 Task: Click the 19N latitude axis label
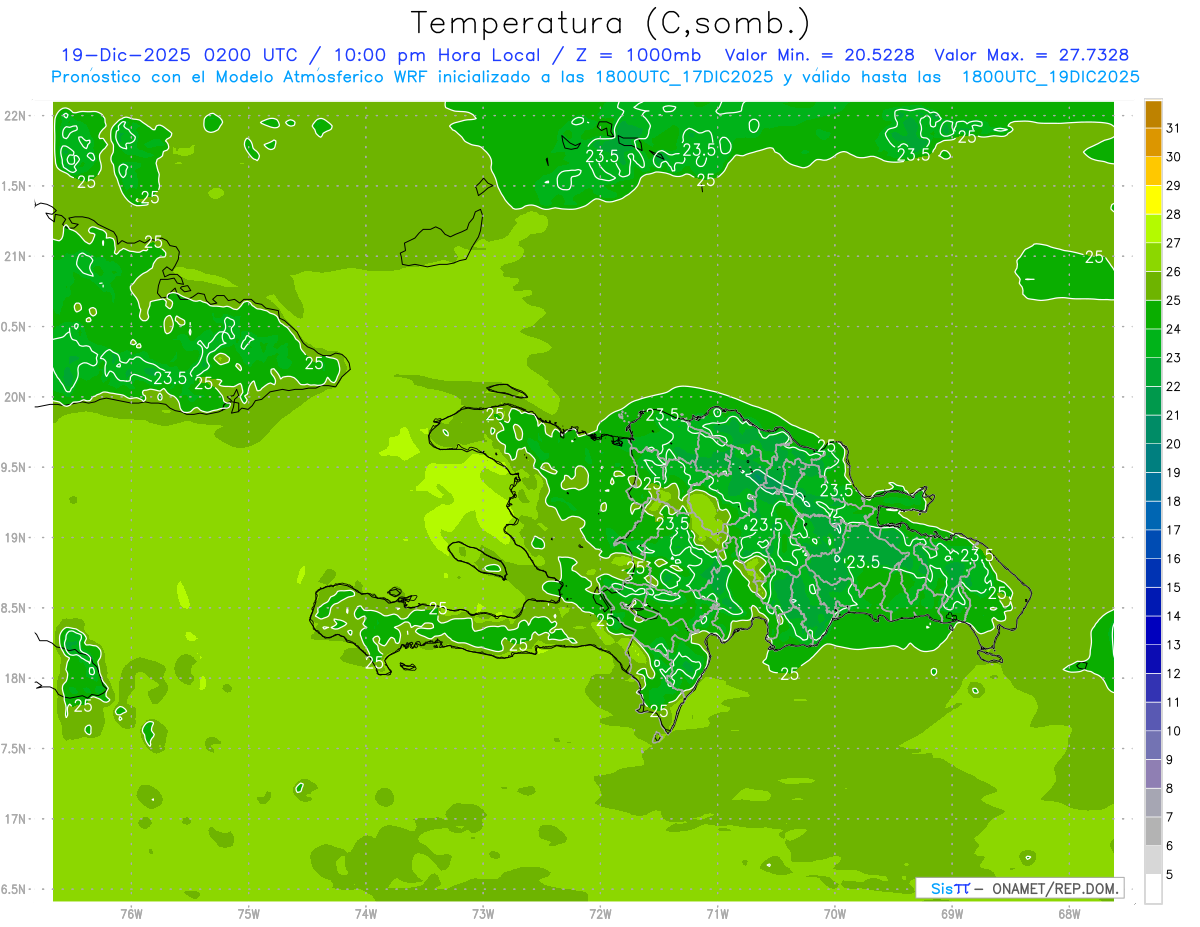[15, 538]
